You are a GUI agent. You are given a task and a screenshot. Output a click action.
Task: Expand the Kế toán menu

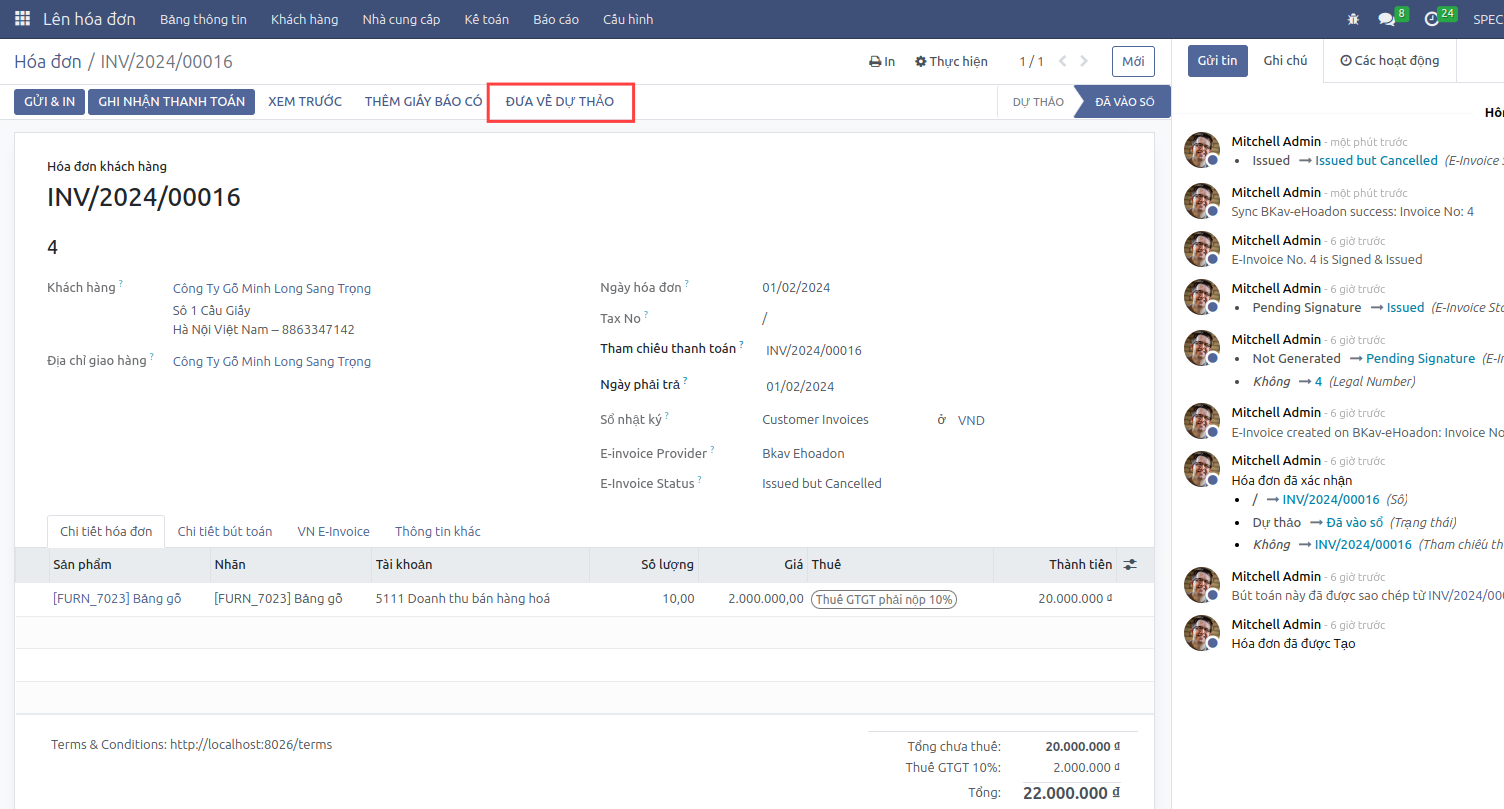pos(484,19)
